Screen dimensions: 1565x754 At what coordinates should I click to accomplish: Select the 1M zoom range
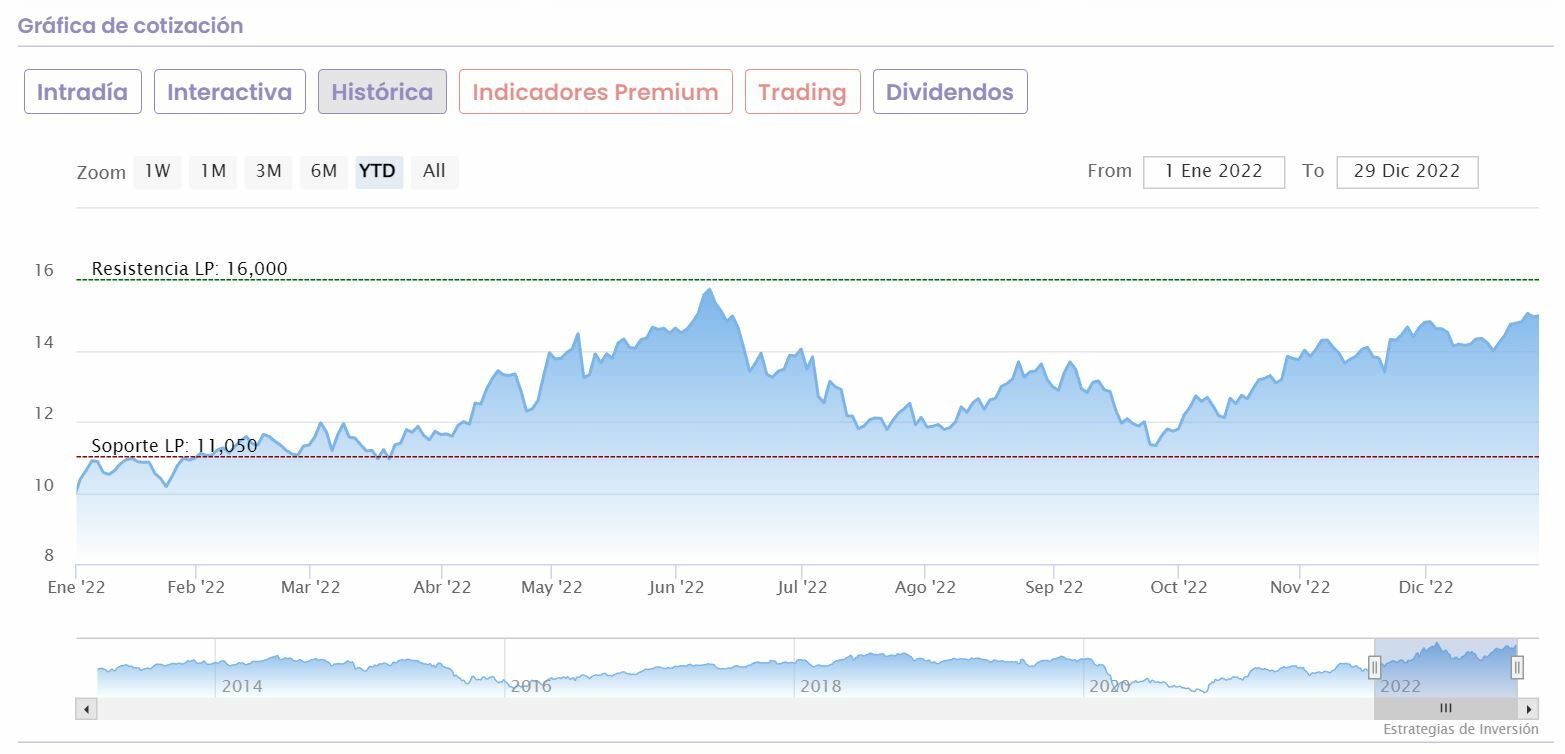pyautogui.click(x=213, y=171)
